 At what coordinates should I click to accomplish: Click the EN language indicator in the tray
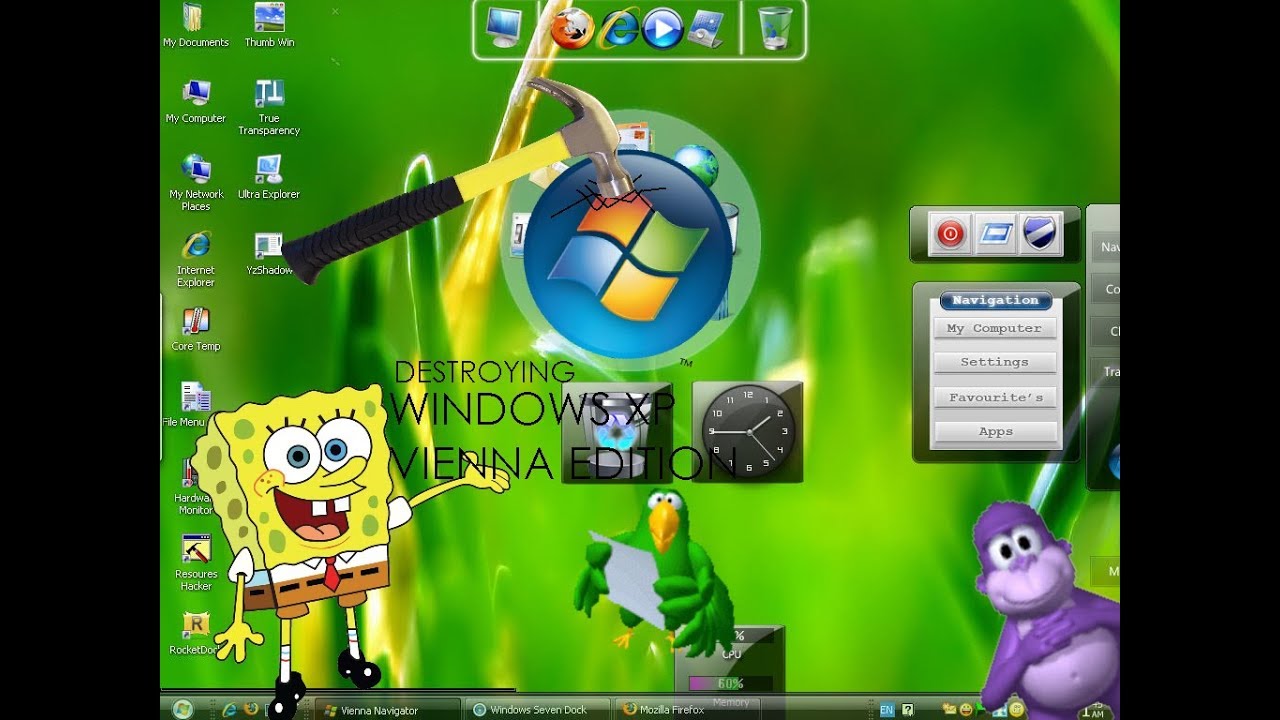click(x=887, y=710)
